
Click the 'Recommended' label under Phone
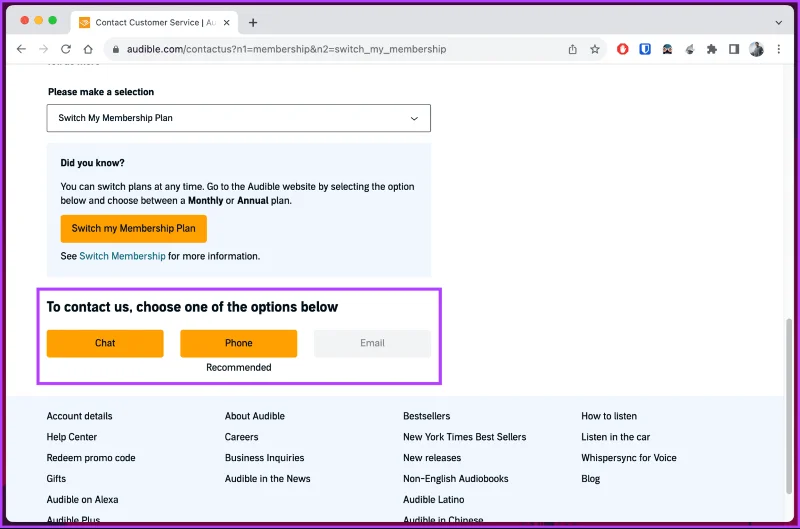239,367
